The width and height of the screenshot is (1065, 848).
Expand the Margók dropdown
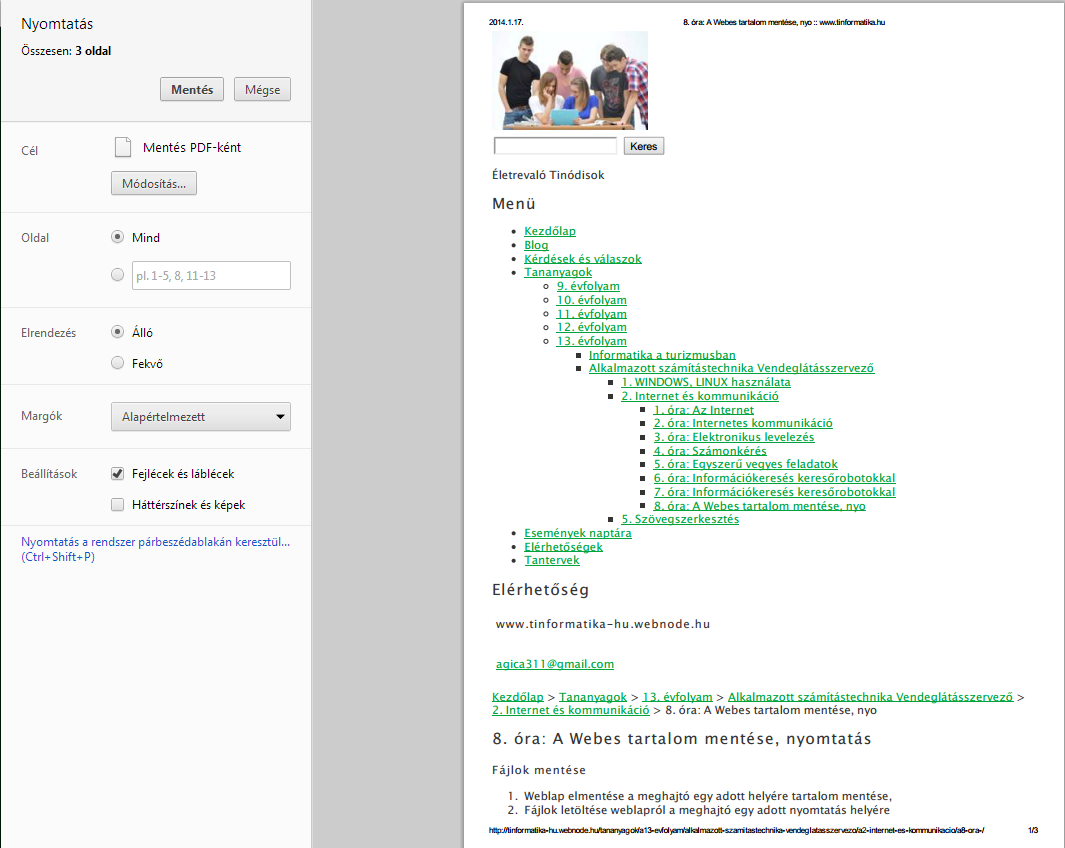coord(200,417)
